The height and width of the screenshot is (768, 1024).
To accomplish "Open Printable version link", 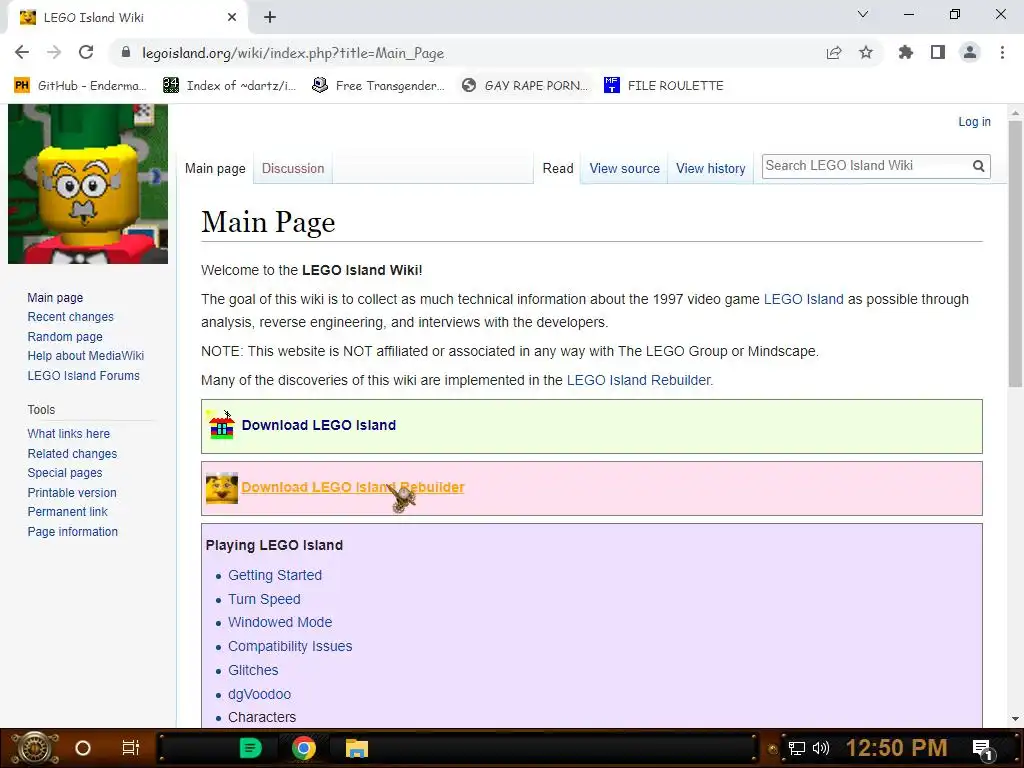I will click(72, 492).
